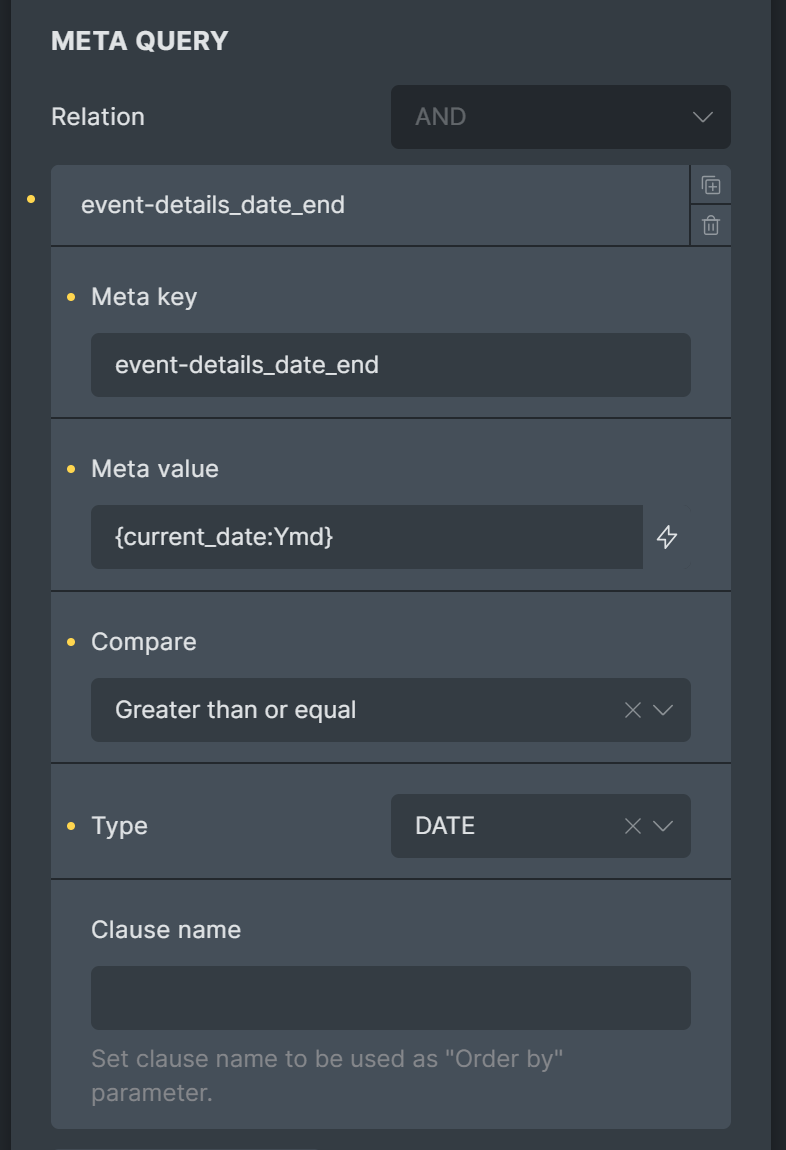
Task: Duplicate the event-details_date_end meta query item
Action: (710, 185)
